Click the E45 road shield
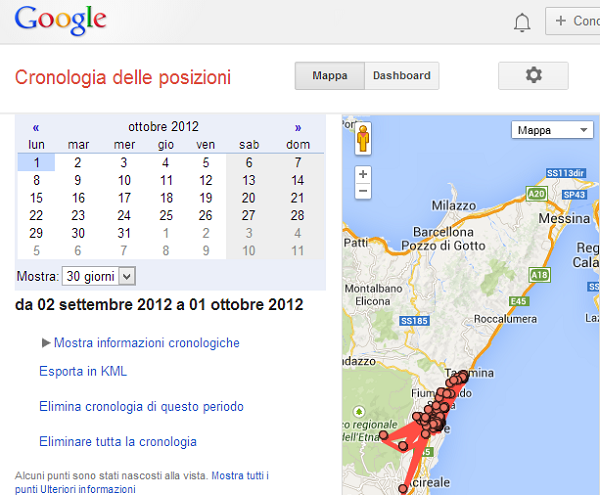600x495 pixels. point(519,301)
